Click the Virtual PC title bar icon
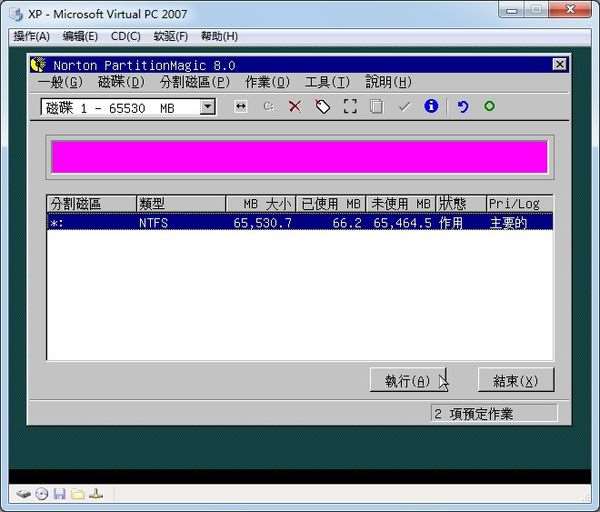This screenshot has height=512, width=600. click(x=17, y=15)
